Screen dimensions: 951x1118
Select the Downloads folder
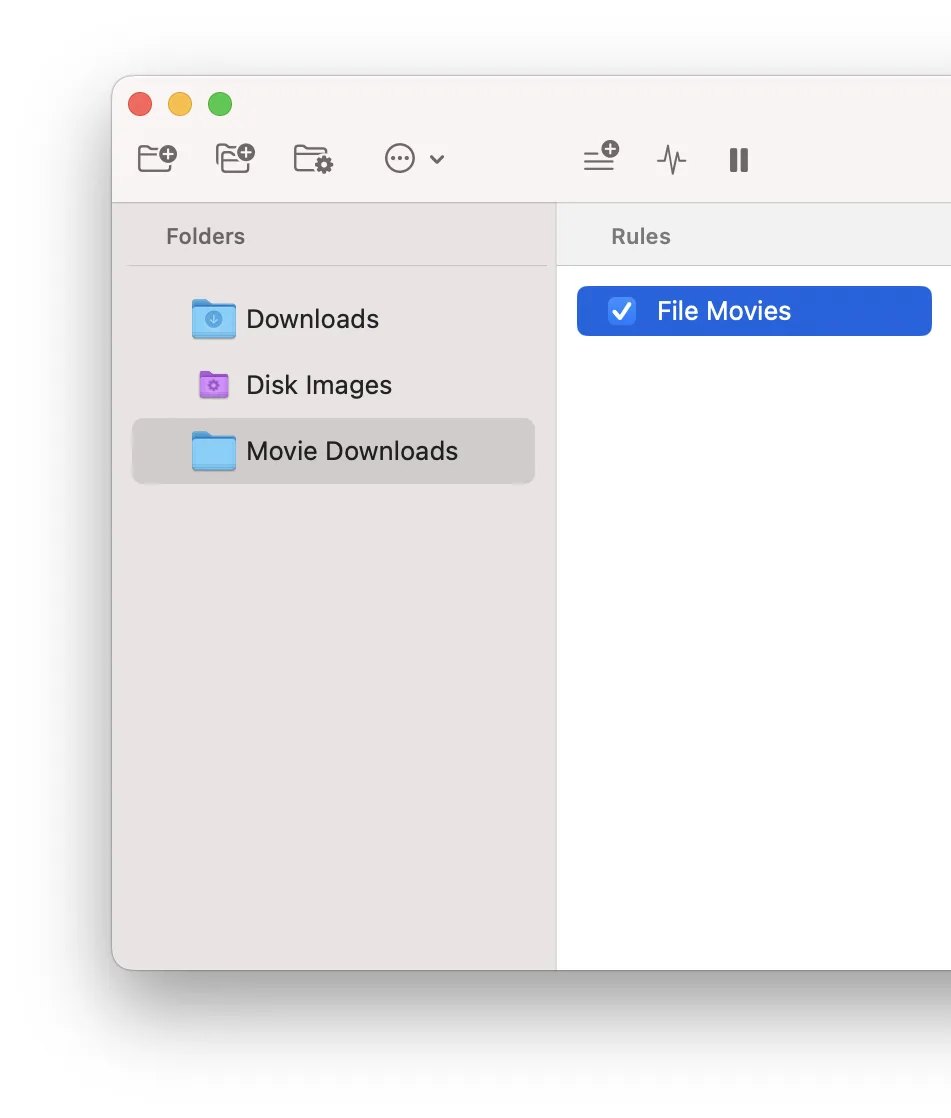click(x=333, y=319)
